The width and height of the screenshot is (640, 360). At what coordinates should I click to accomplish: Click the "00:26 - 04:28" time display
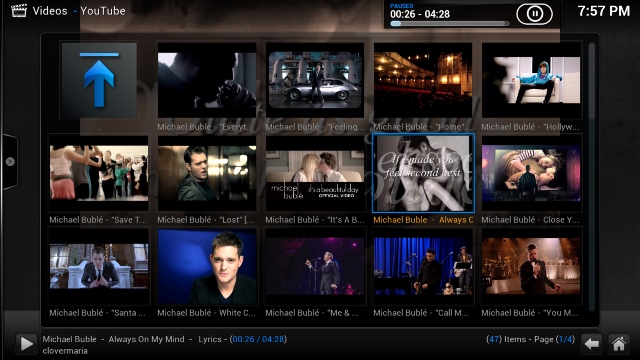(420, 14)
